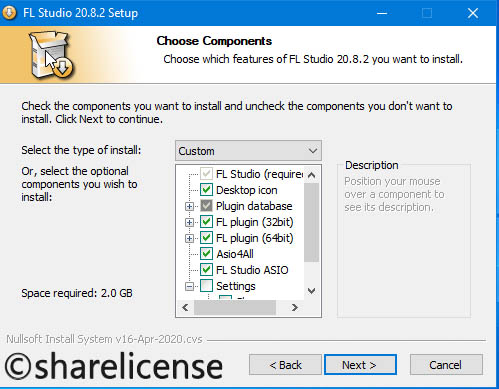Image resolution: width=499 pixels, height=389 pixels.
Task: Click the FL Studio setup title bar icon
Action: (9, 13)
